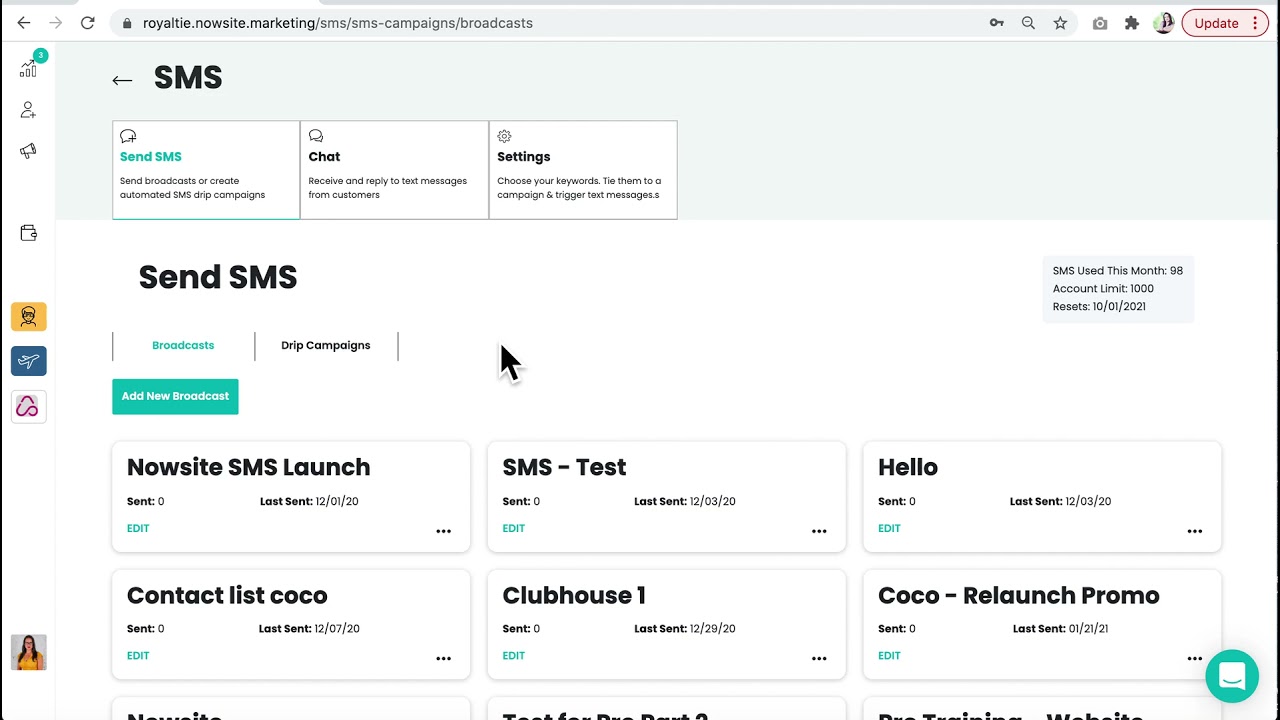Open the yellow face app icon
Viewport: 1280px width, 720px height.
pyautogui.click(x=29, y=317)
